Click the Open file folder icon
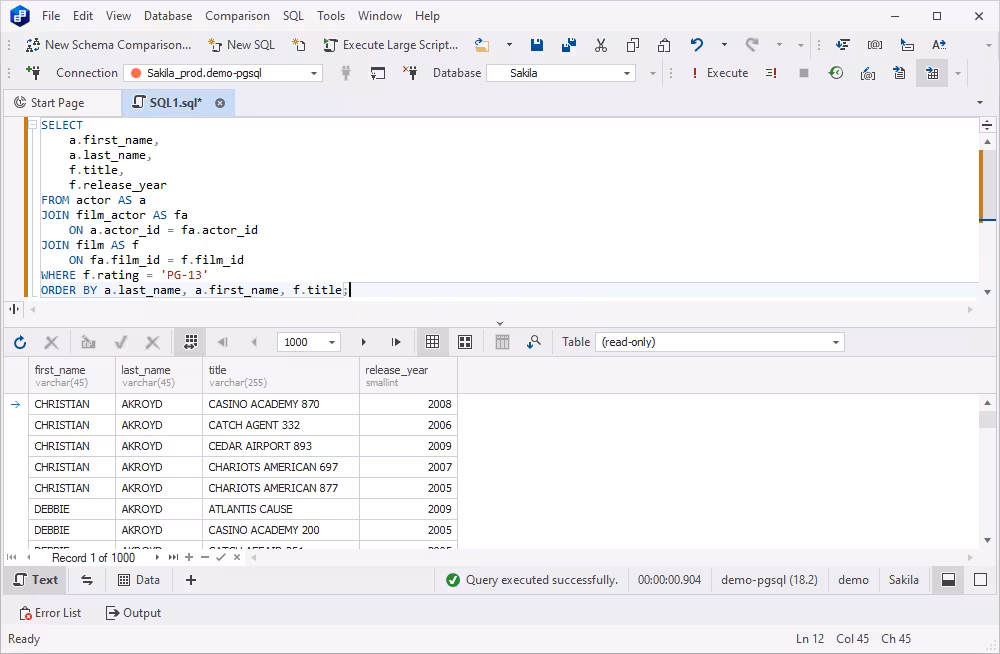 [x=482, y=45]
